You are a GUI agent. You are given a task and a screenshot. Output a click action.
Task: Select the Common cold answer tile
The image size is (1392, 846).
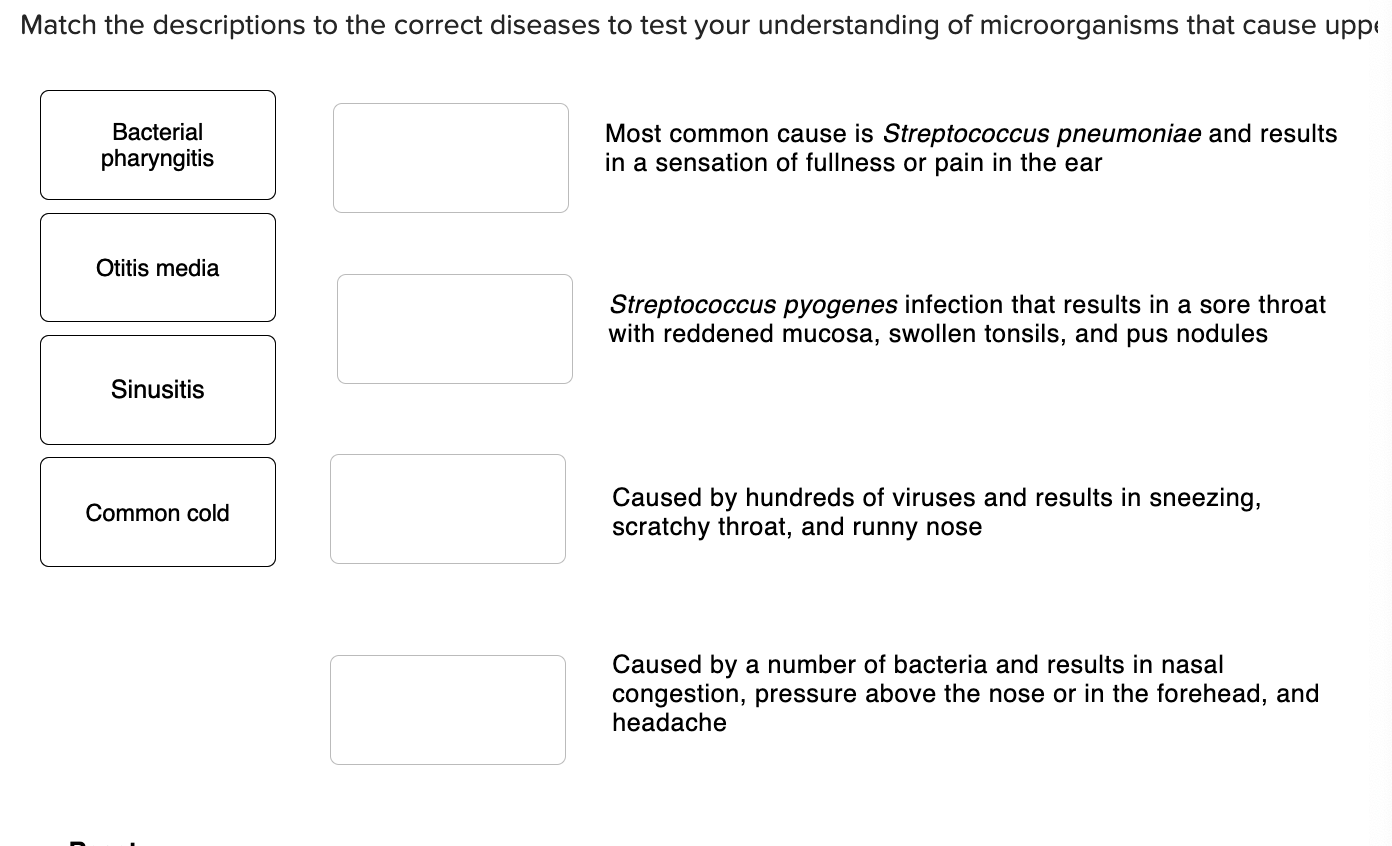click(x=157, y=512)
